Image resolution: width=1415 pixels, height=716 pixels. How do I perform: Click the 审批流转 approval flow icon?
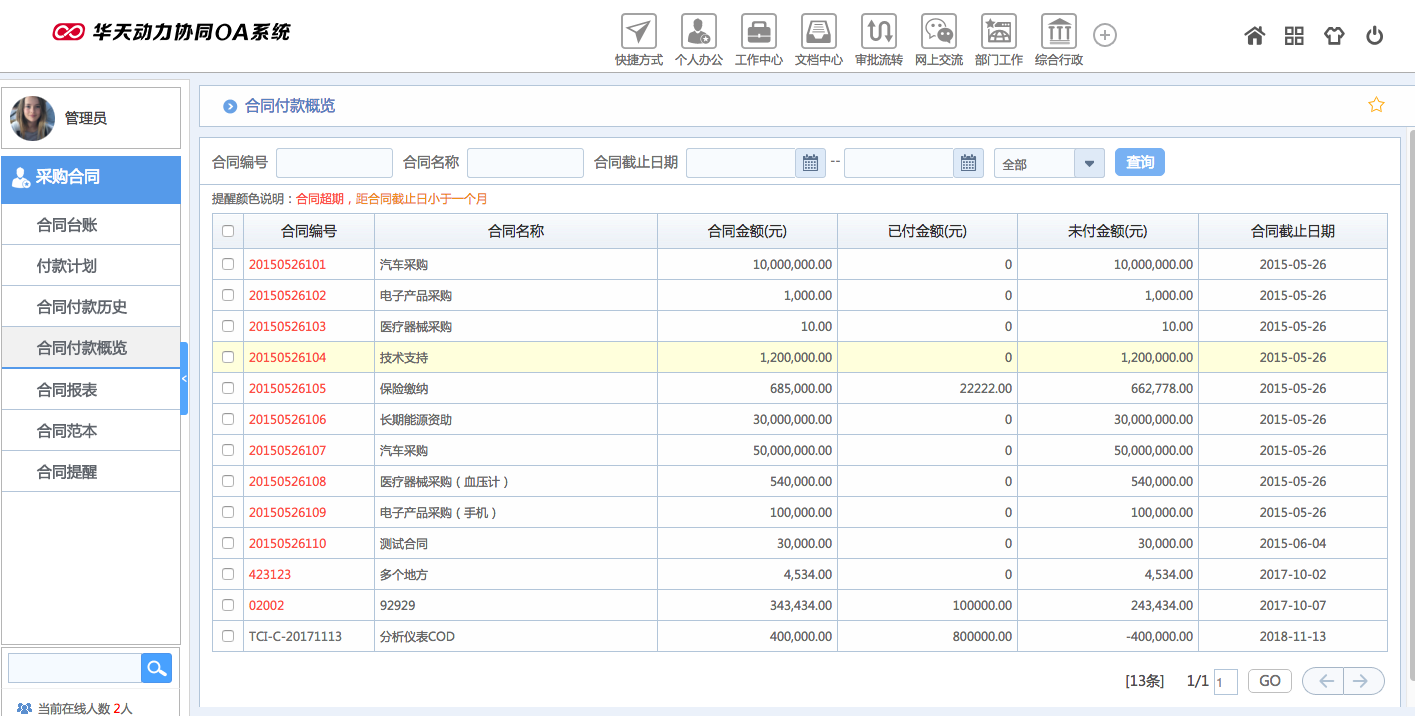[x=879, y=32]
